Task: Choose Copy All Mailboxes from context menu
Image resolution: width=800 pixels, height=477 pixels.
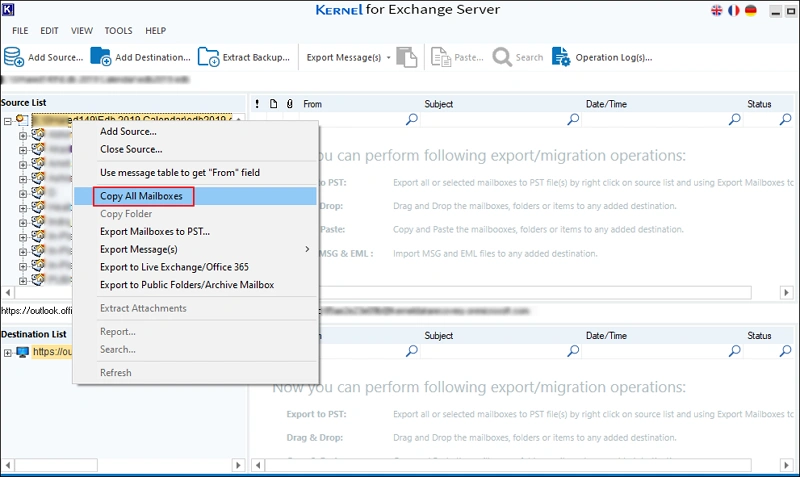Action: [195, 196]
